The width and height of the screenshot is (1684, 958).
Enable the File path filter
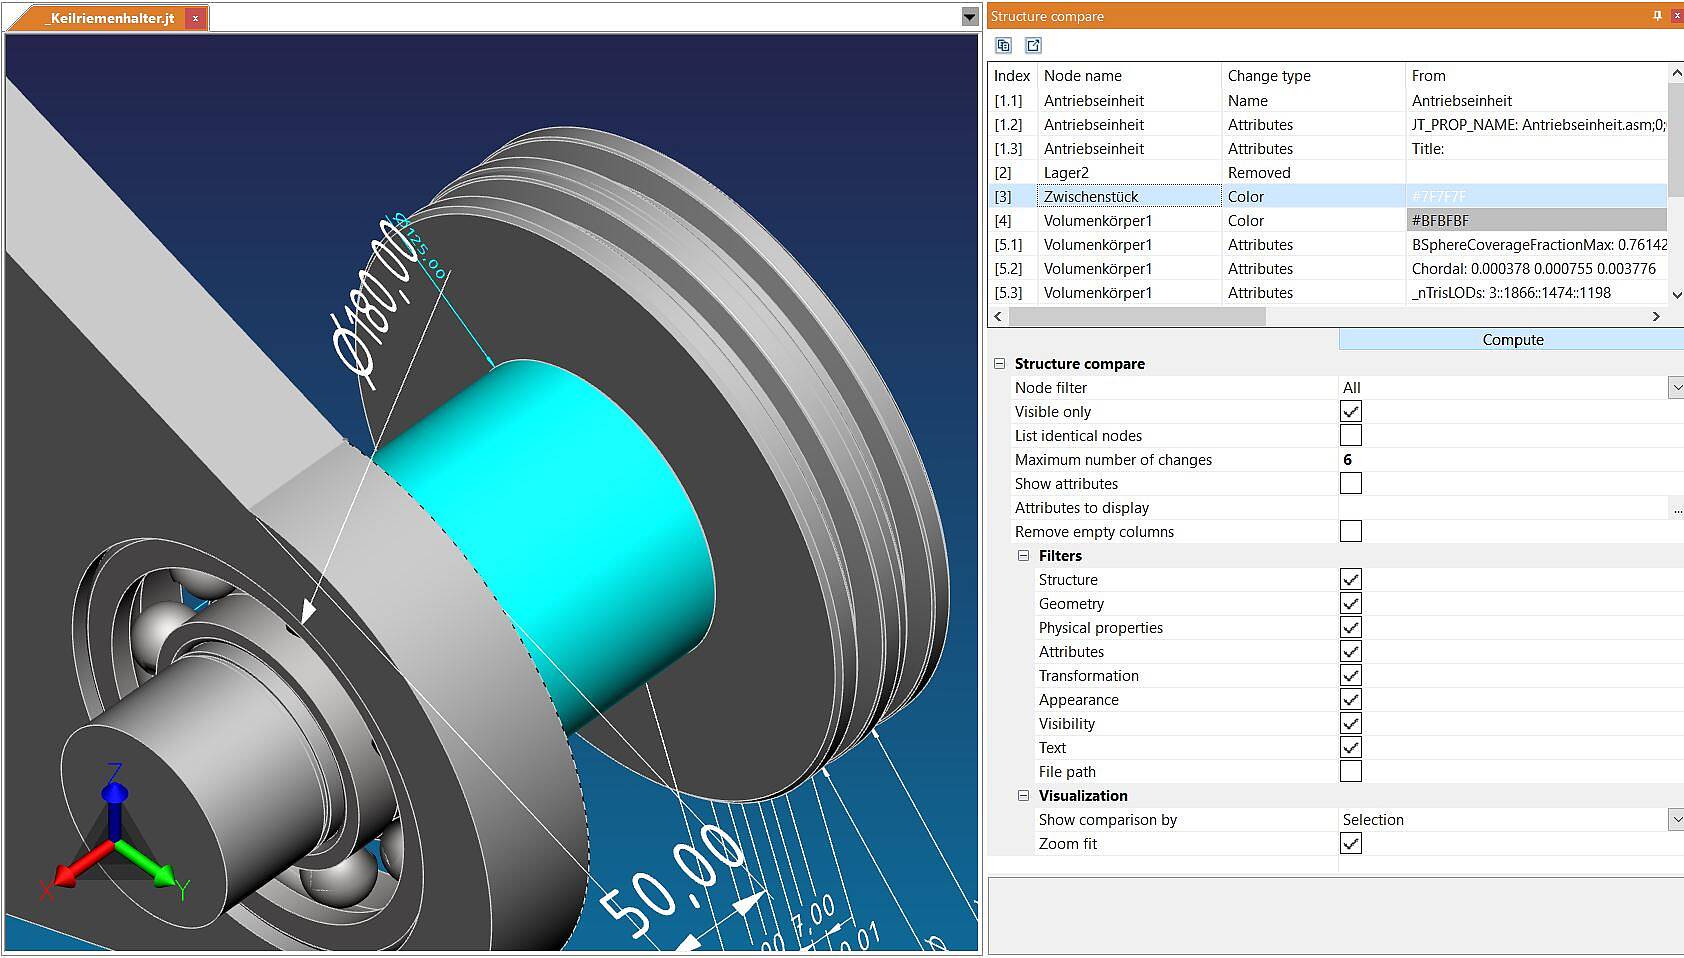pos(1351,772)
